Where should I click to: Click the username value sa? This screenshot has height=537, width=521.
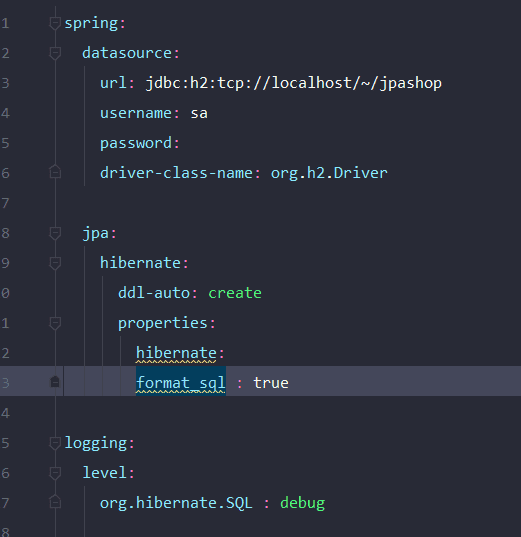tap(199, 113)
